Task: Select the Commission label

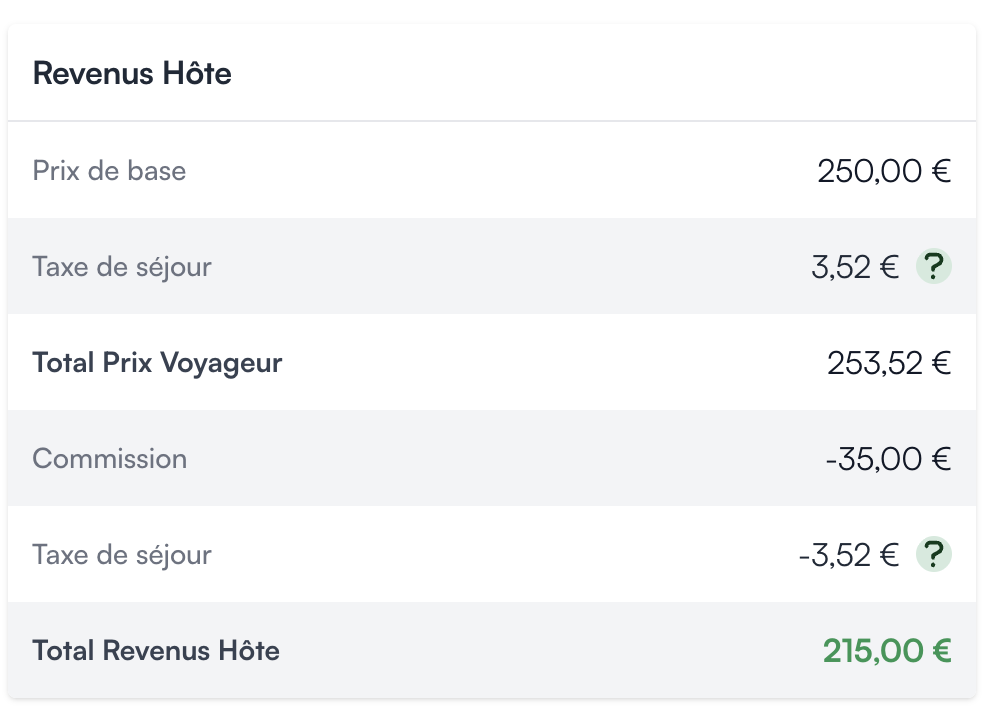Action: click(x=110, y=459)
